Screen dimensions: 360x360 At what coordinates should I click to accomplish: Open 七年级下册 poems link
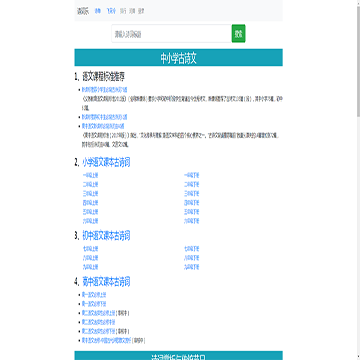point(192,249)
